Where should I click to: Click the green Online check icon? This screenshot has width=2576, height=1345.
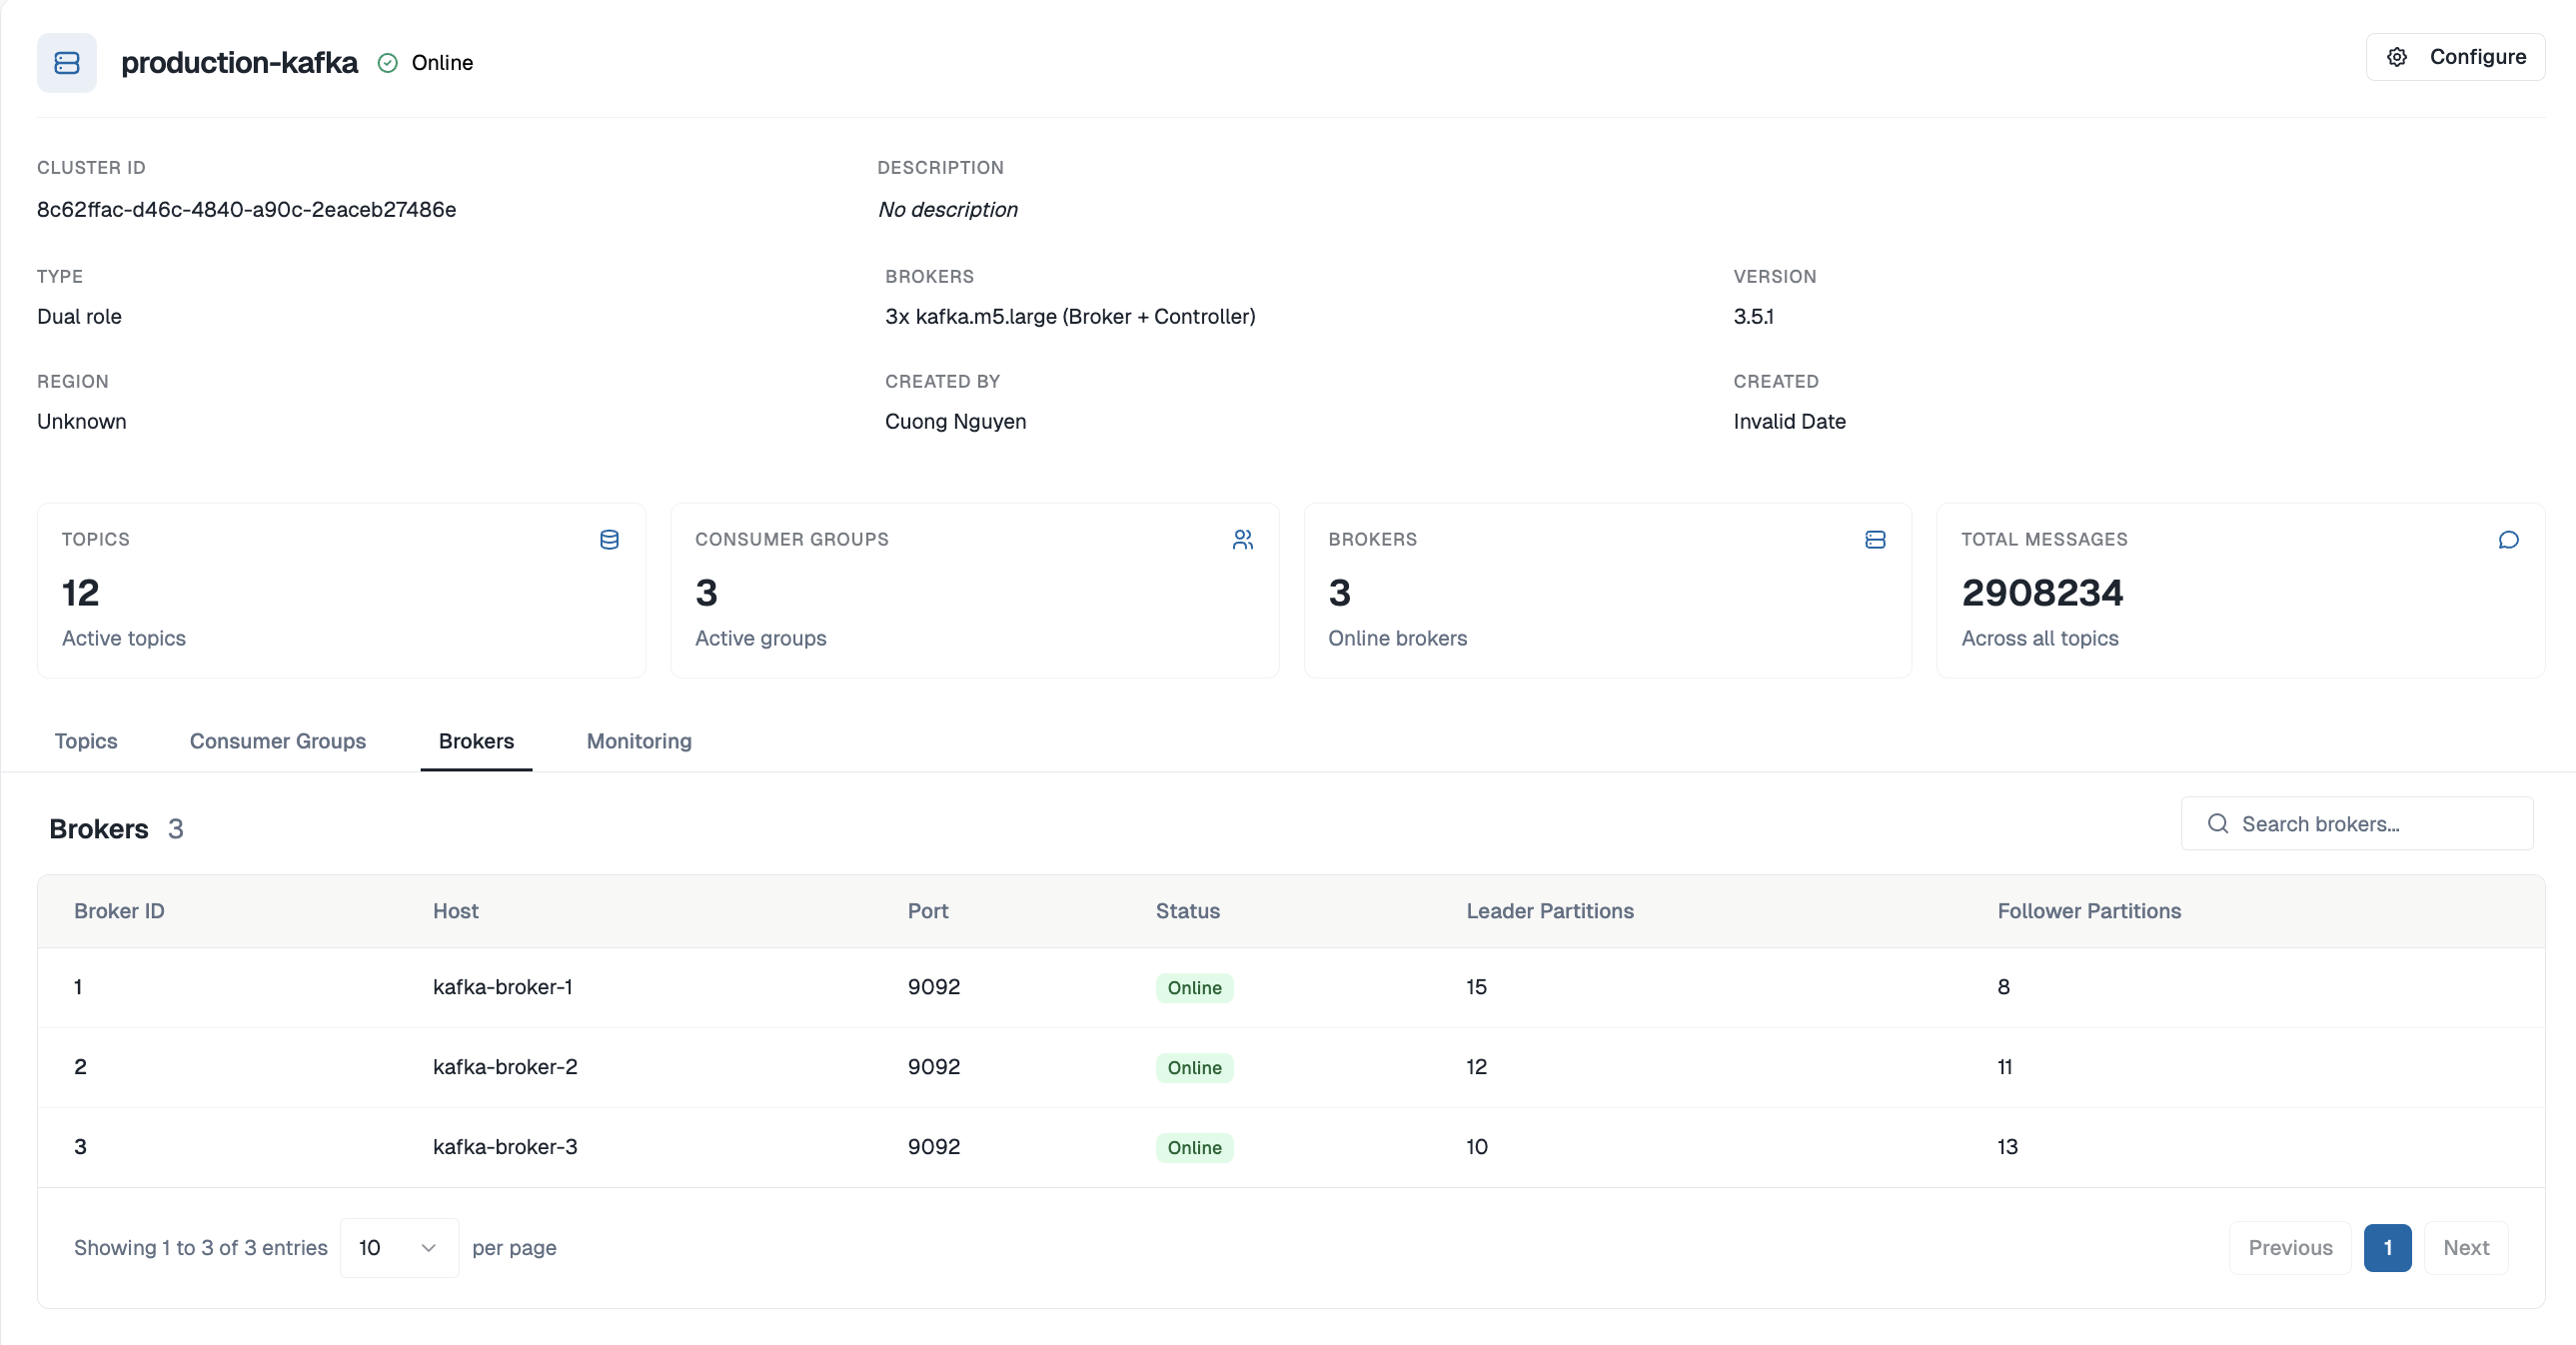[387, 62]
